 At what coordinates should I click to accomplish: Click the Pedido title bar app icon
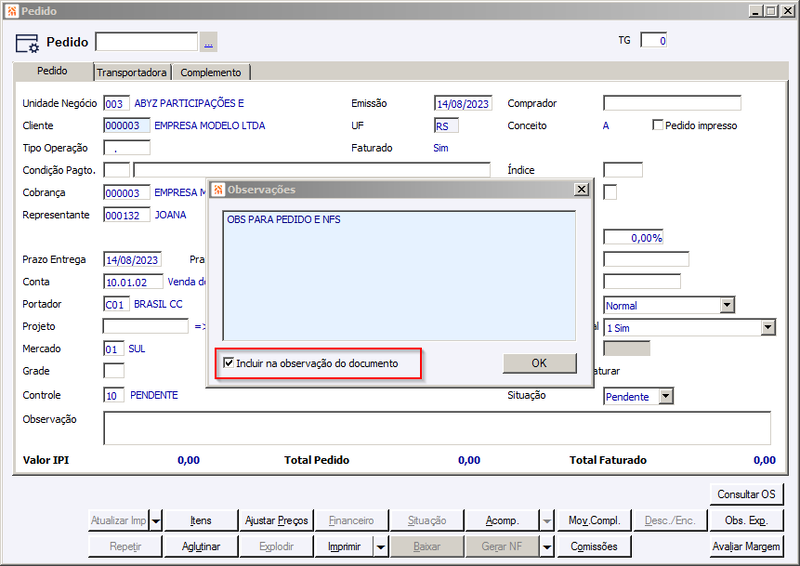click(12, 11)
